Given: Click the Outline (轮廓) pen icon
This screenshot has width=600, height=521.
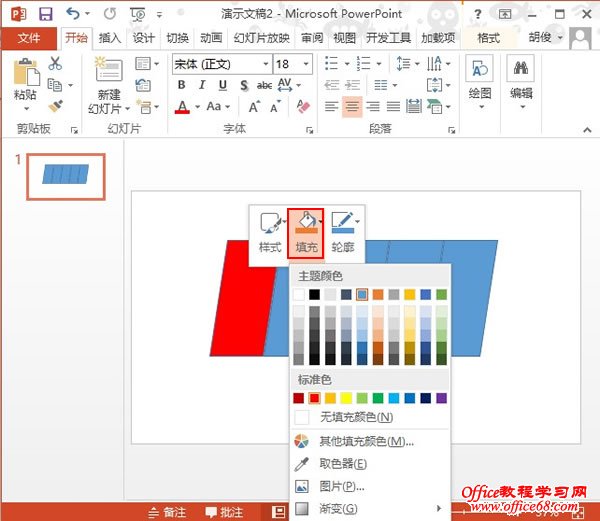Looking at the screenshot, I should tap(342, 223).
